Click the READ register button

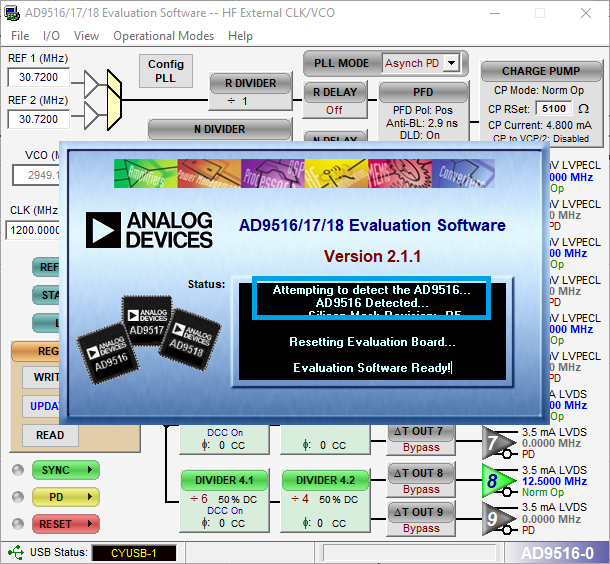coord(50,435)
